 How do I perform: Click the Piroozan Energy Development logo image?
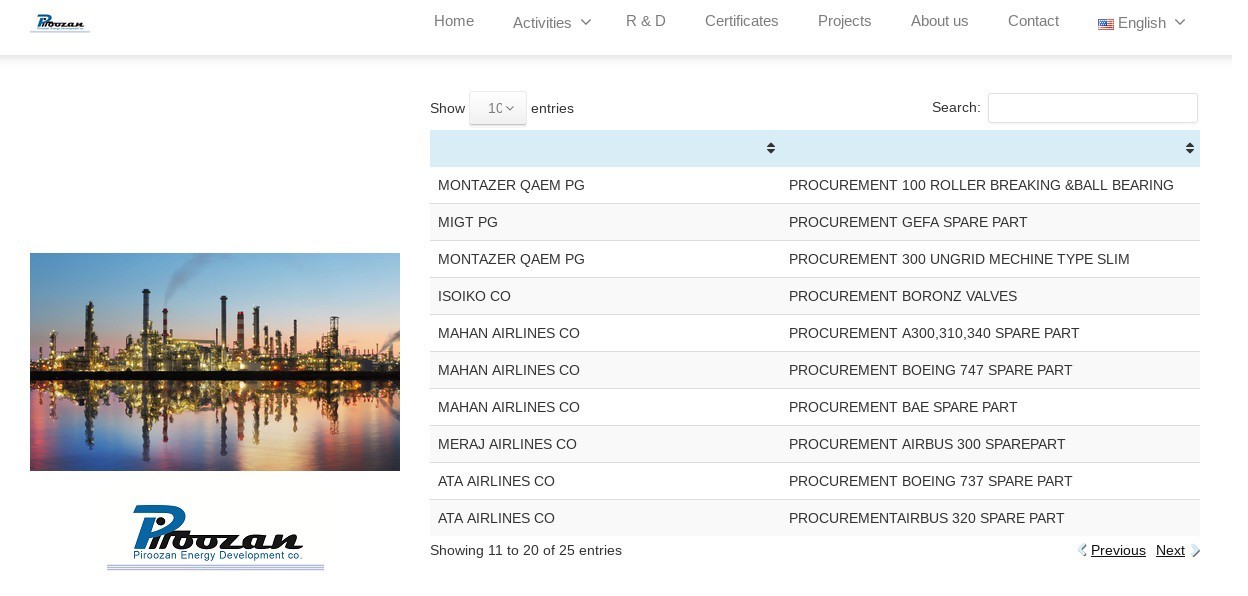click(216, 536)
